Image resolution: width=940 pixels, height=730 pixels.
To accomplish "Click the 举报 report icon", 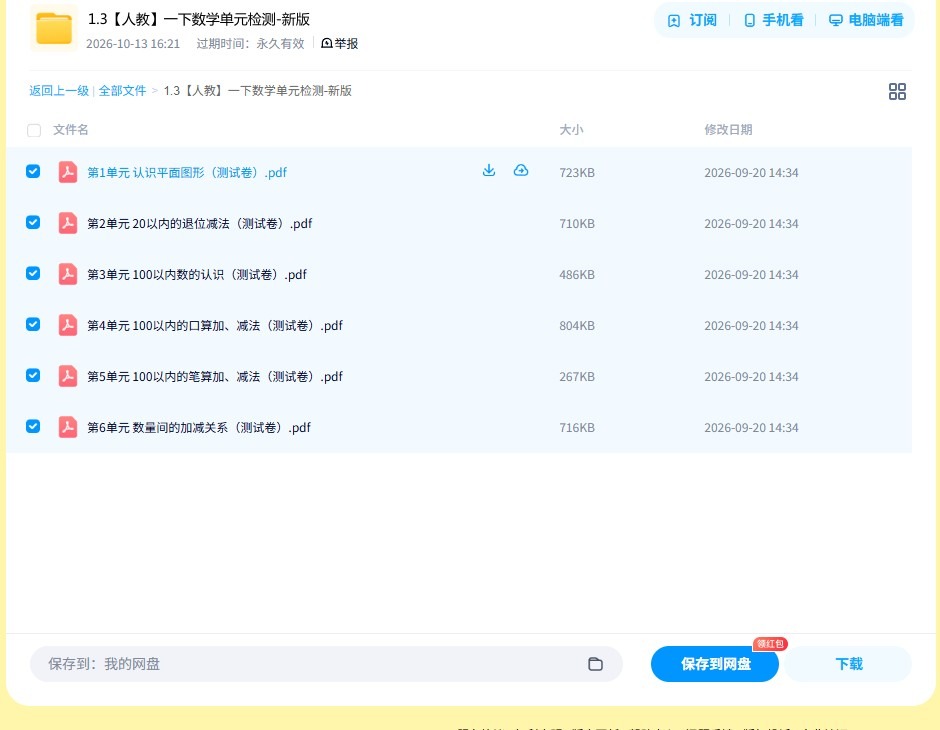I will [x=327, y=43].
